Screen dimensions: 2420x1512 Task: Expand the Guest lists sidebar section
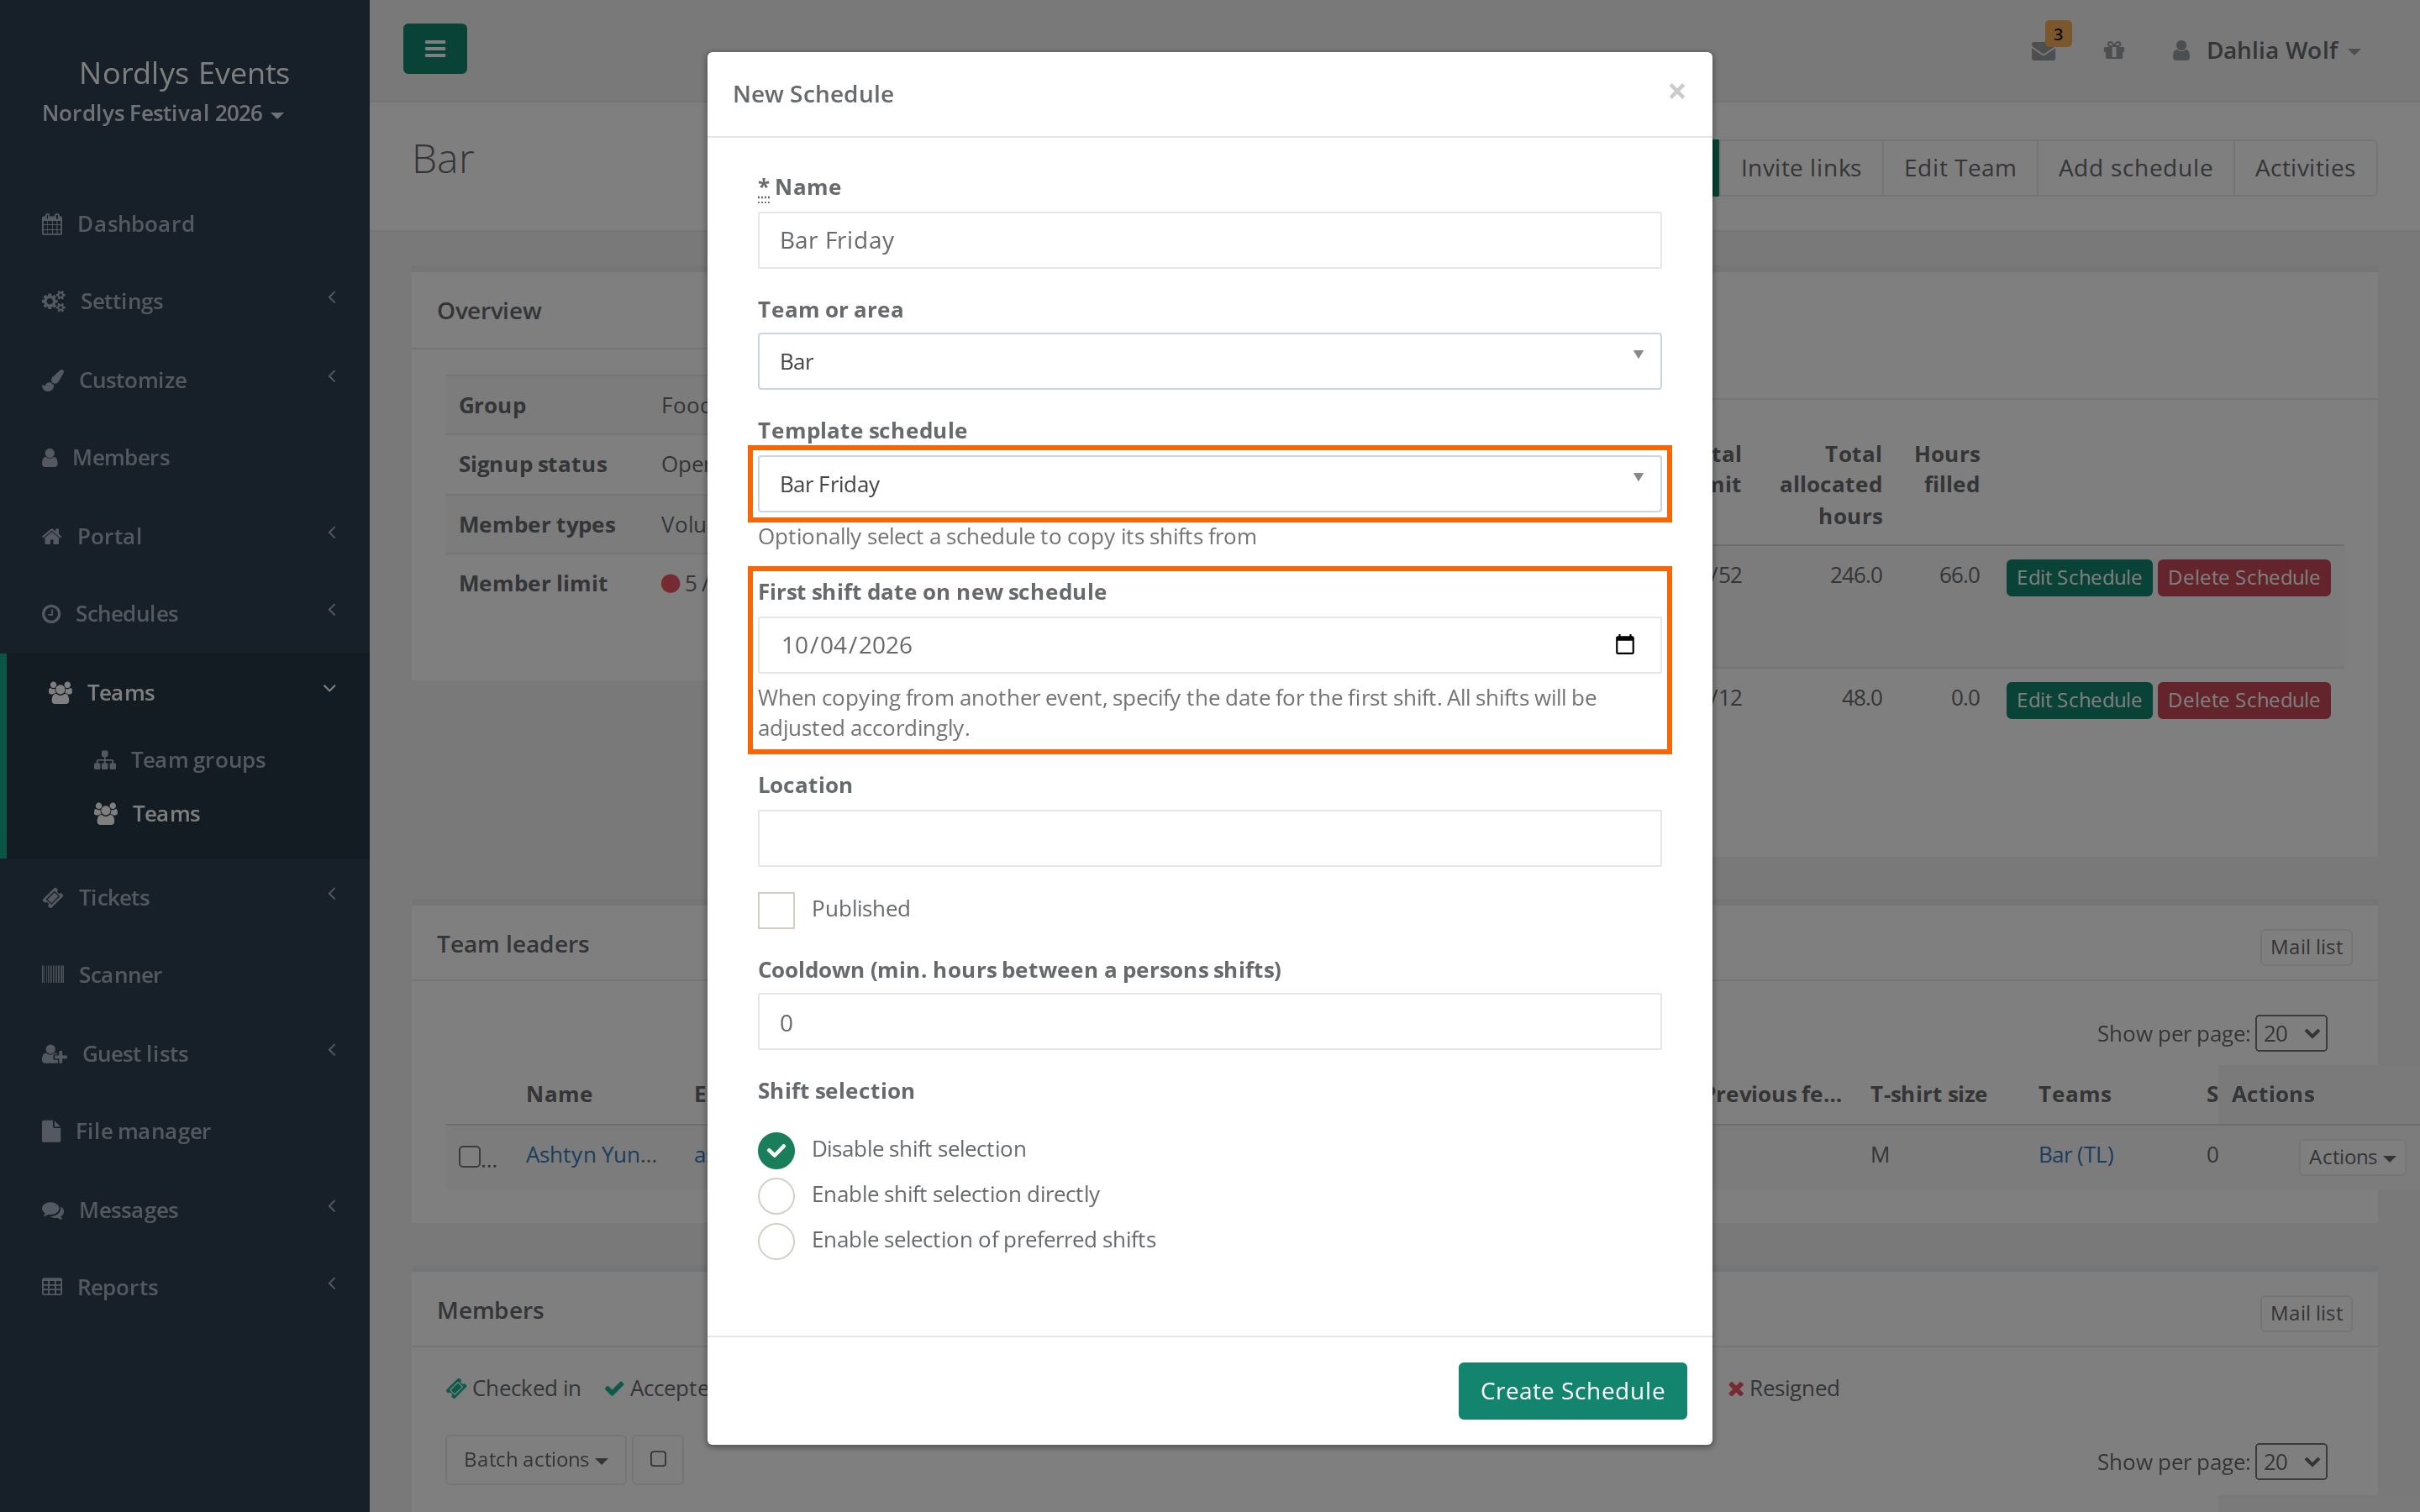185,1054
